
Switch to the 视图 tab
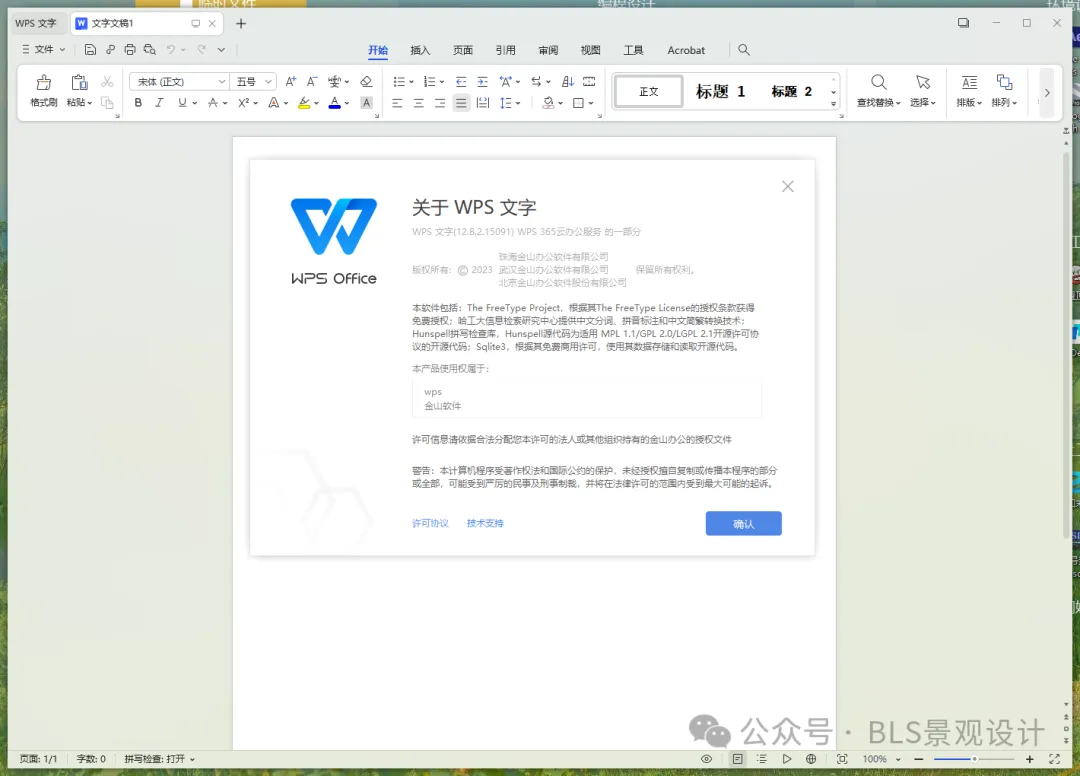590,50
